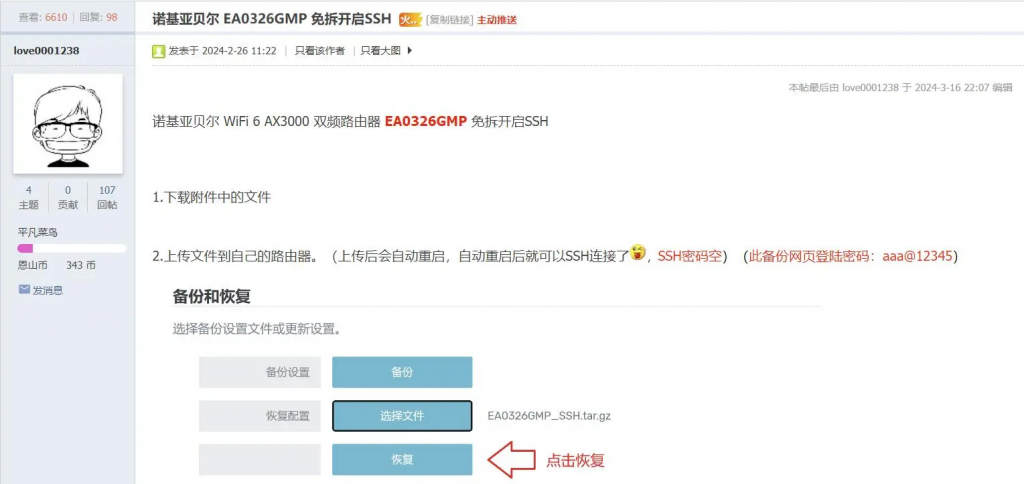Click the 选择文件 file chooser button

click(x=402, y=416)
